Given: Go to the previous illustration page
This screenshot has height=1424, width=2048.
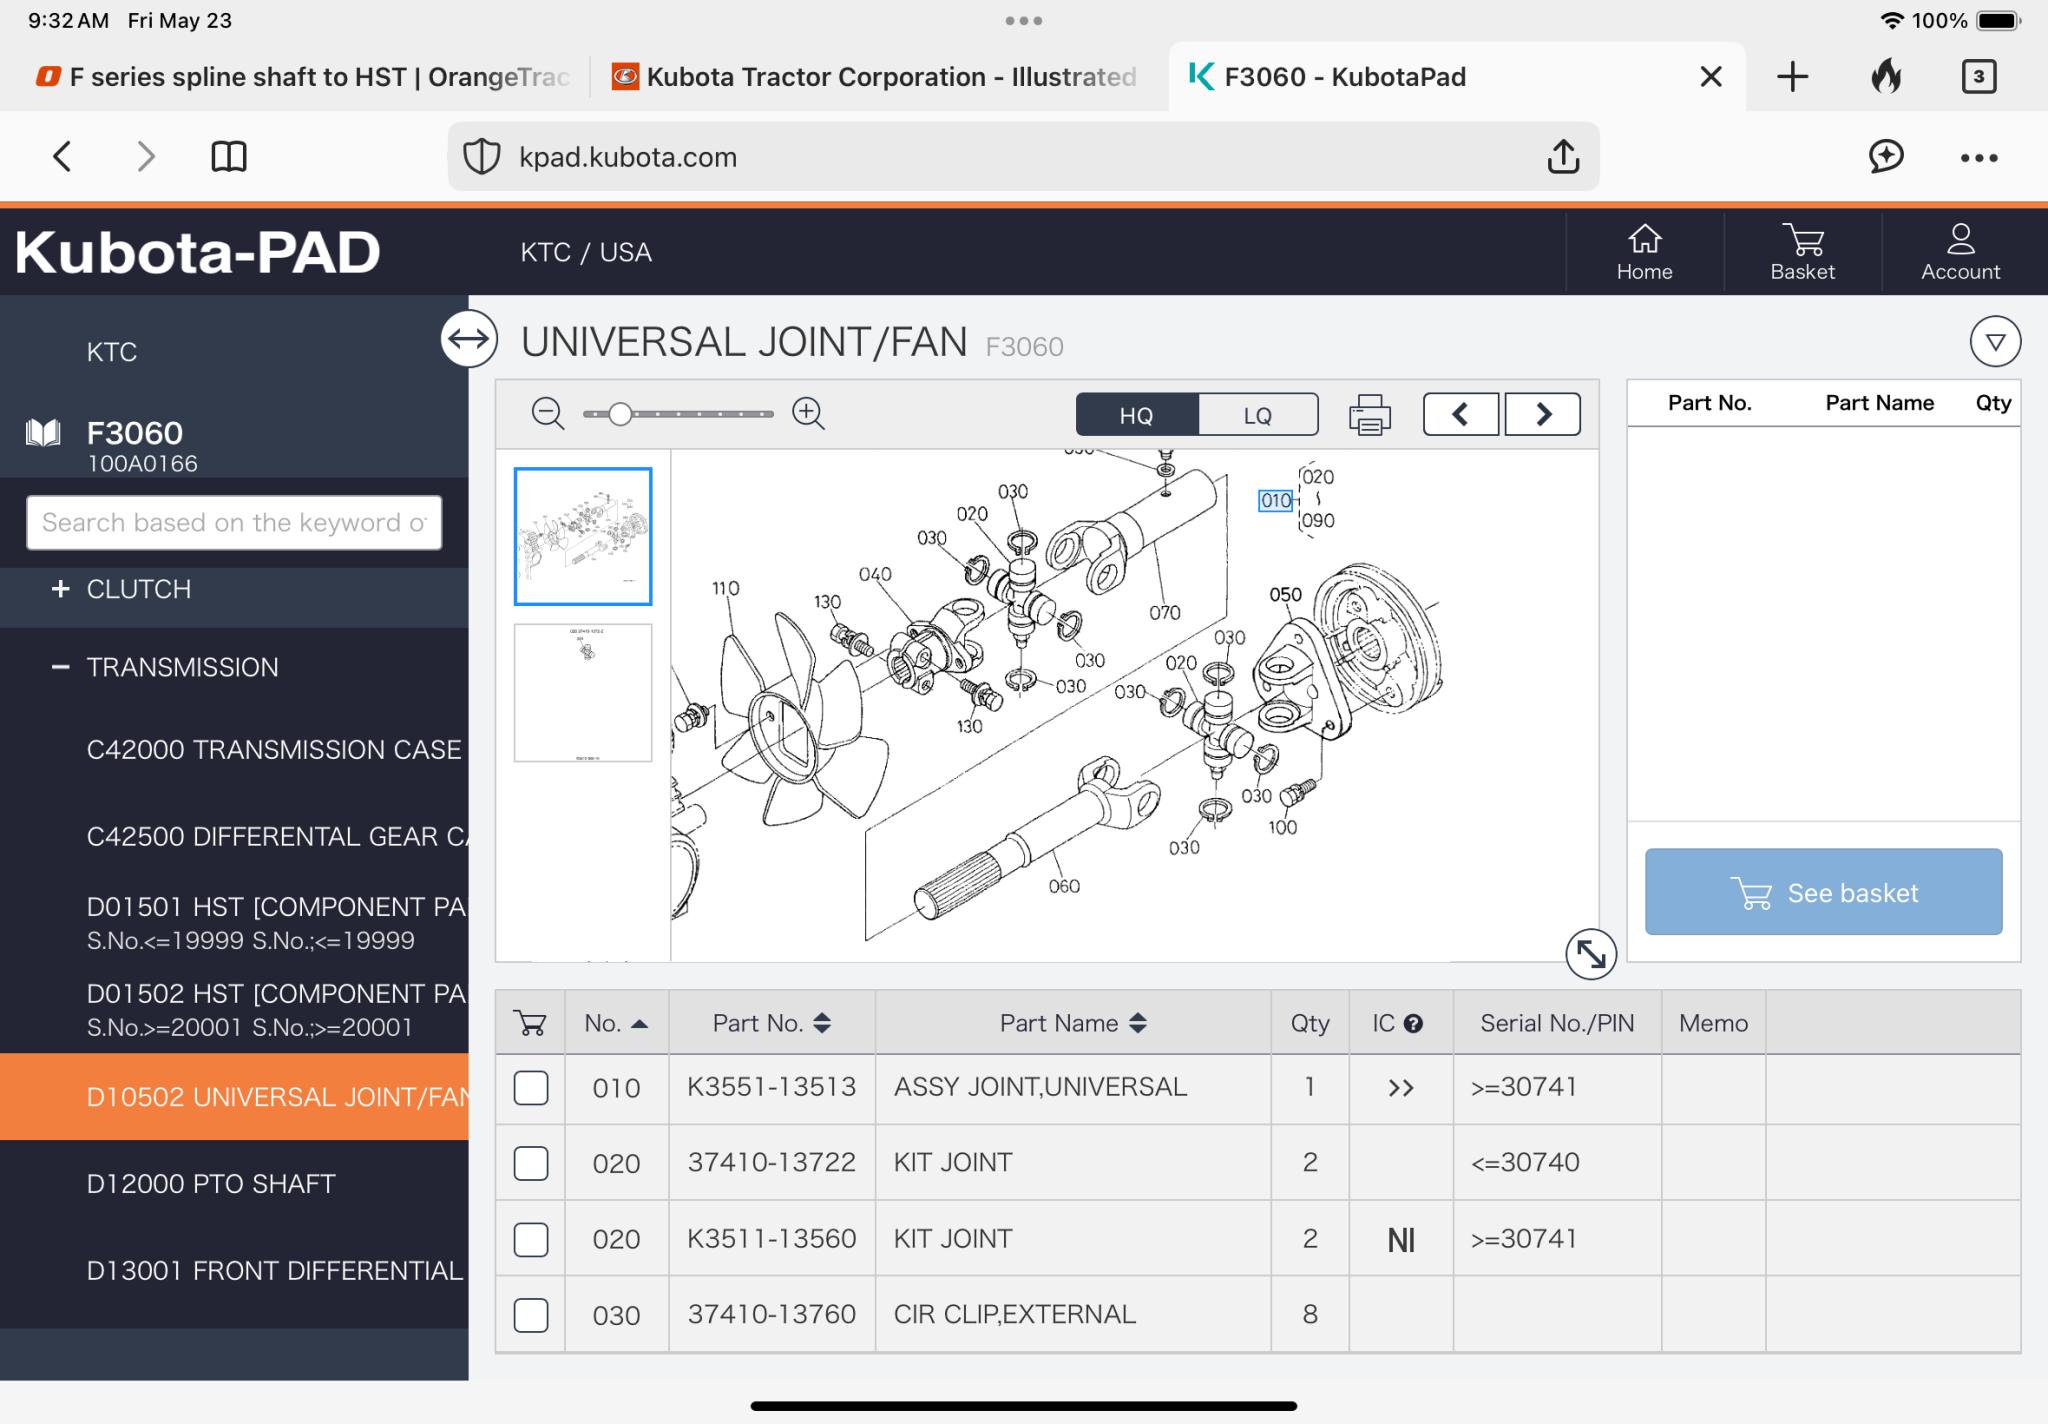Looking at the screenshot, I should point(1461,414).
